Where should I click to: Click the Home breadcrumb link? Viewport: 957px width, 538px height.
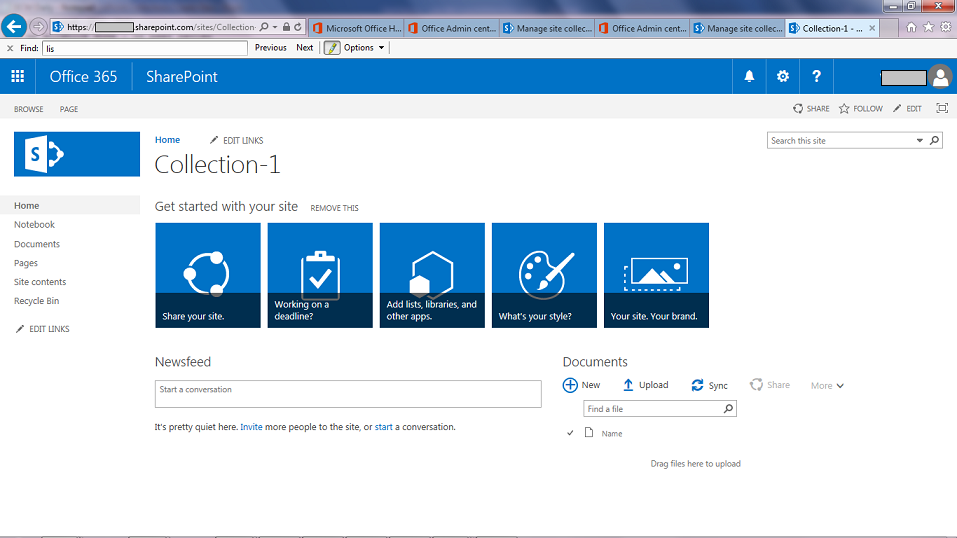[x=167, y=140]
